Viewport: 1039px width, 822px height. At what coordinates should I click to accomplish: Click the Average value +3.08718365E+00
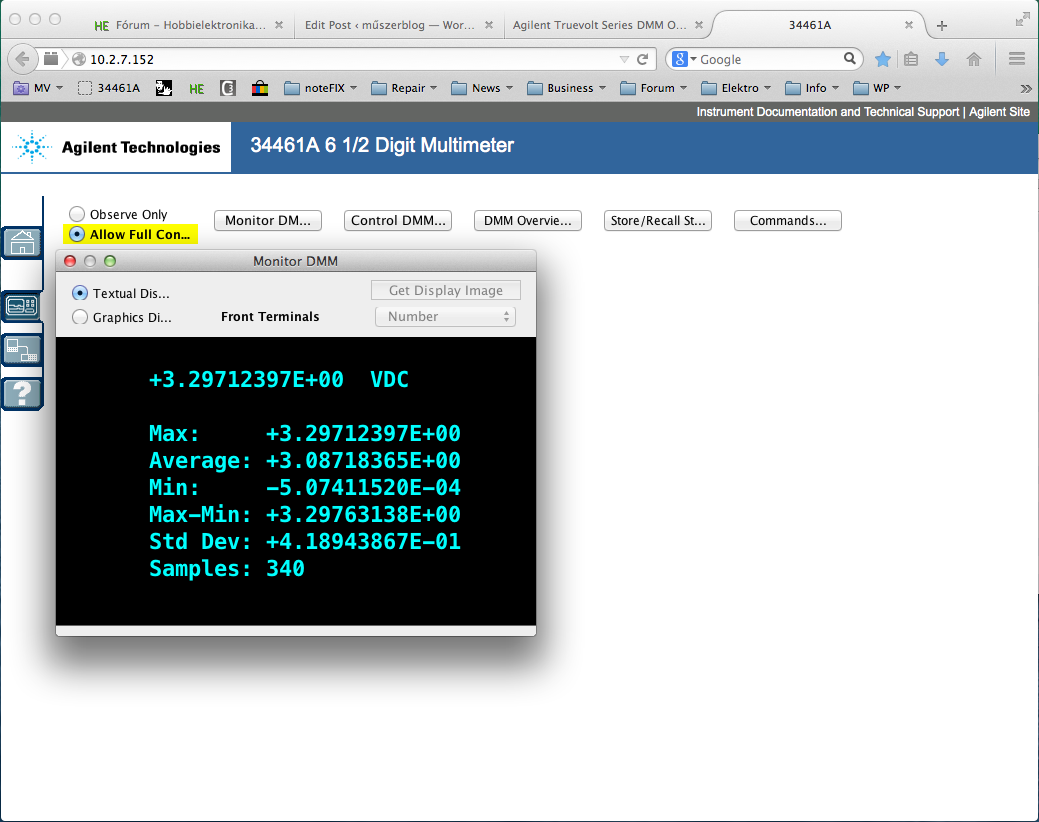click(363, 461)
